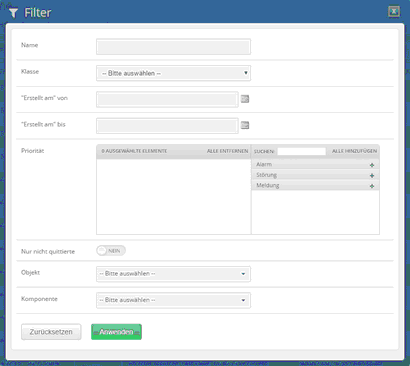The height and width of the screenshot is (366, 410).
Task: Click the funnel Filter icon in title bar
Action: [13, 13]
